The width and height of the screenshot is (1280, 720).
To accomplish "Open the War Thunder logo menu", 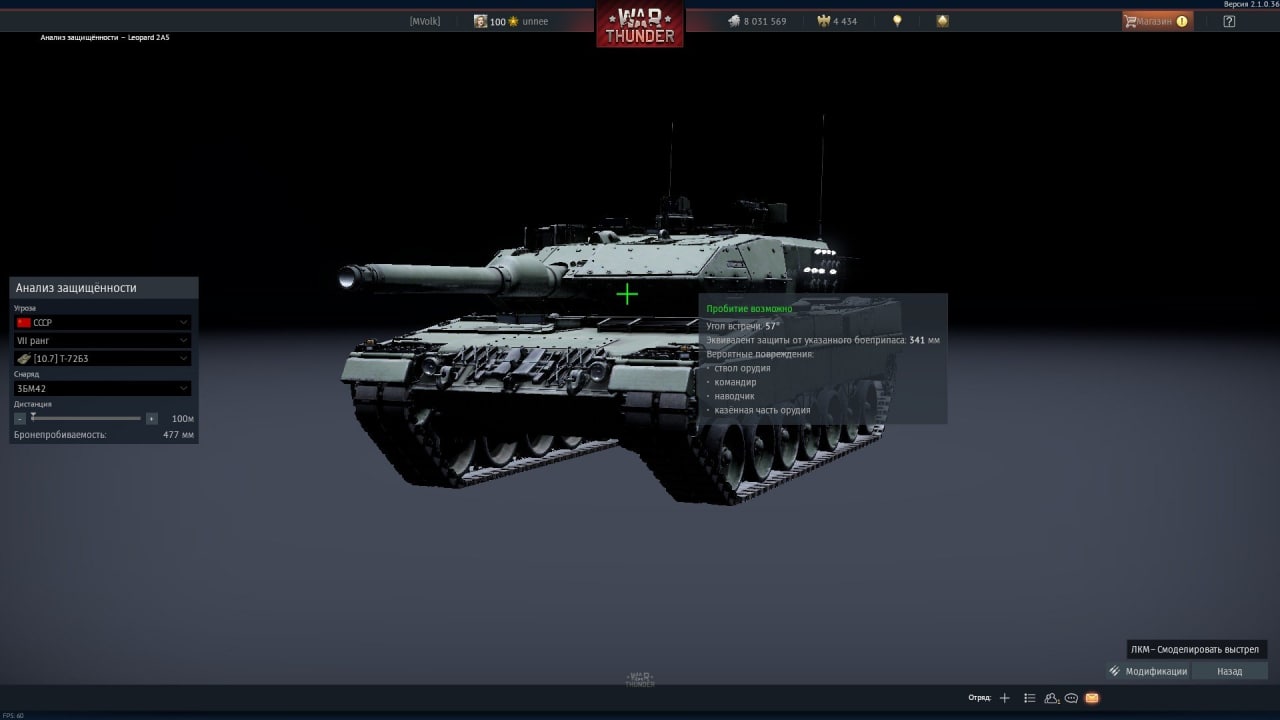I will click(640, 24).
